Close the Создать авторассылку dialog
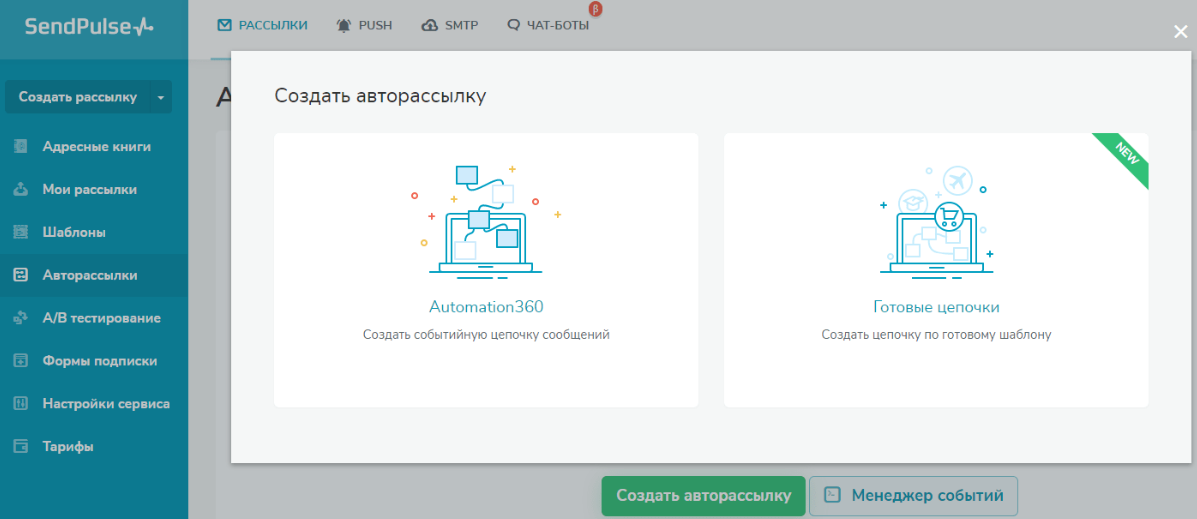The height and width of the screenshot is (519, 1197). point(1180,32)
